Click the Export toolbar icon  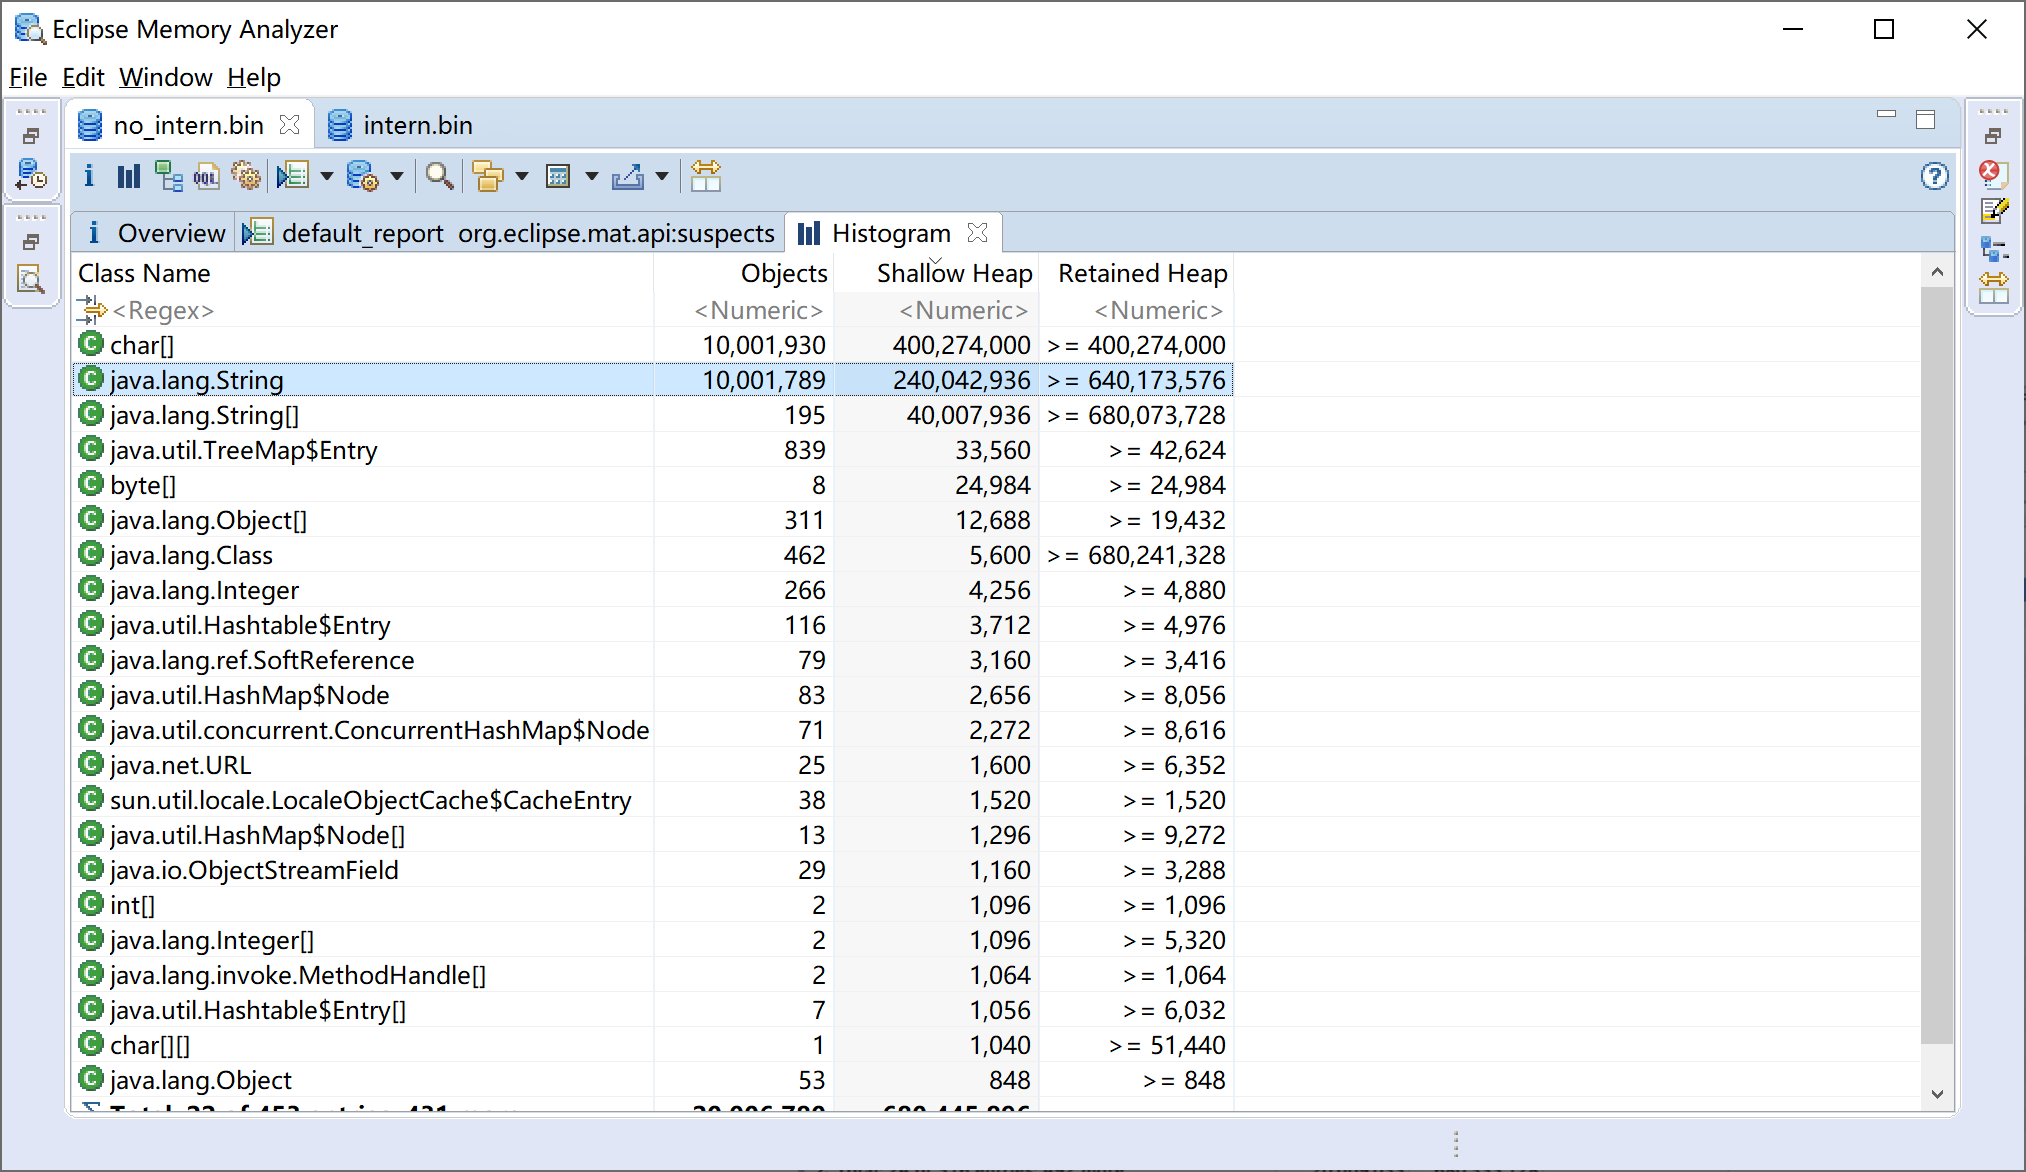tap(628, 177)
